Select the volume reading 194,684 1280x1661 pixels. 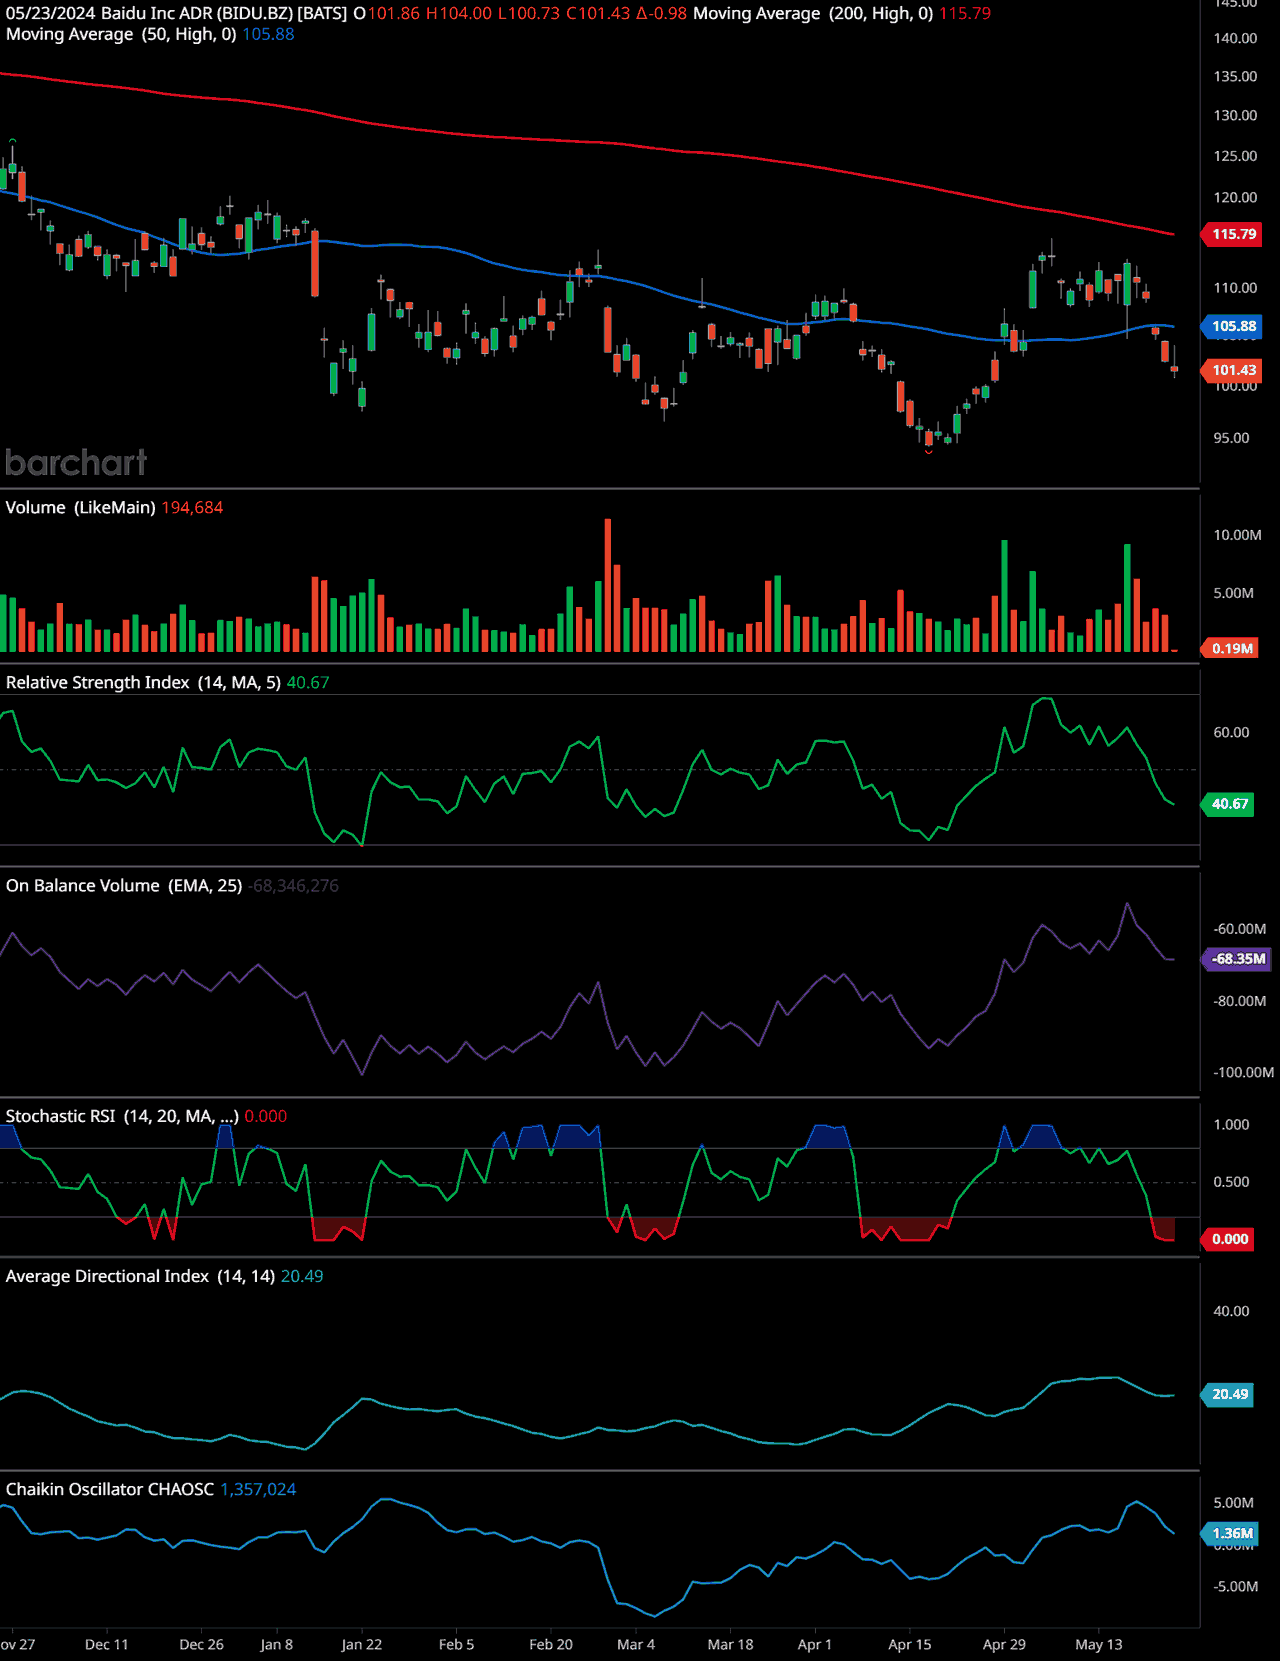point(192,507)
